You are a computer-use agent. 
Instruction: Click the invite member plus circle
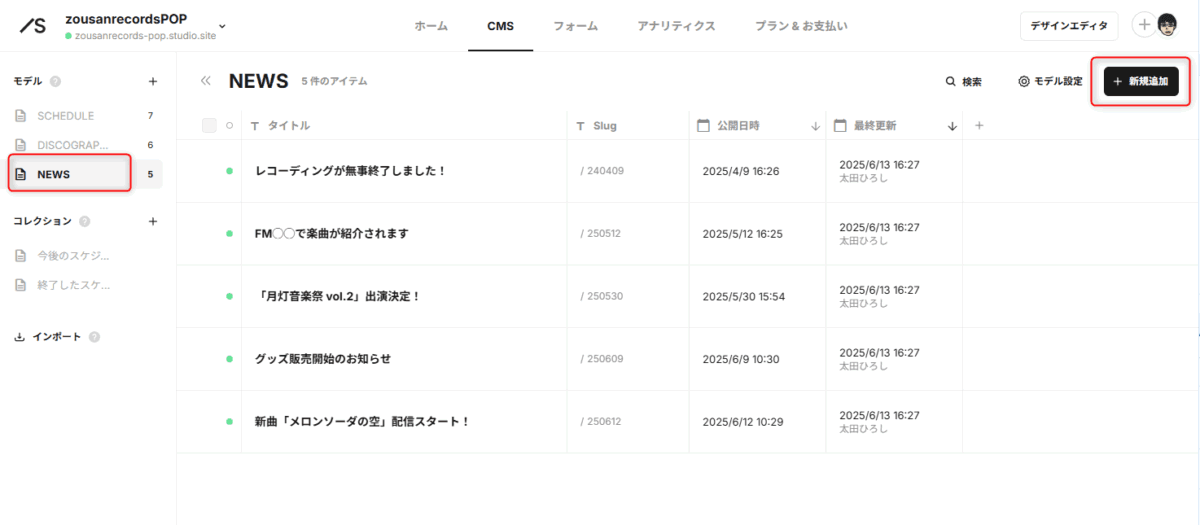coord(1144,25)
